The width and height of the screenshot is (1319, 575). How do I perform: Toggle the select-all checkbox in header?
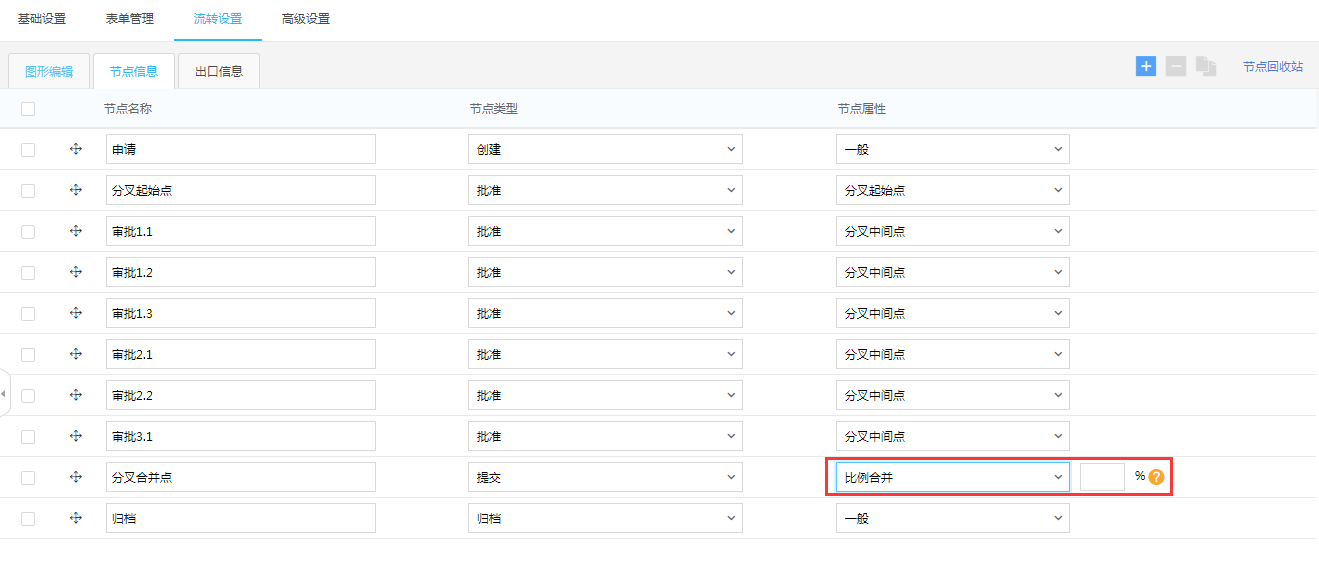click(x=28, y=109)
